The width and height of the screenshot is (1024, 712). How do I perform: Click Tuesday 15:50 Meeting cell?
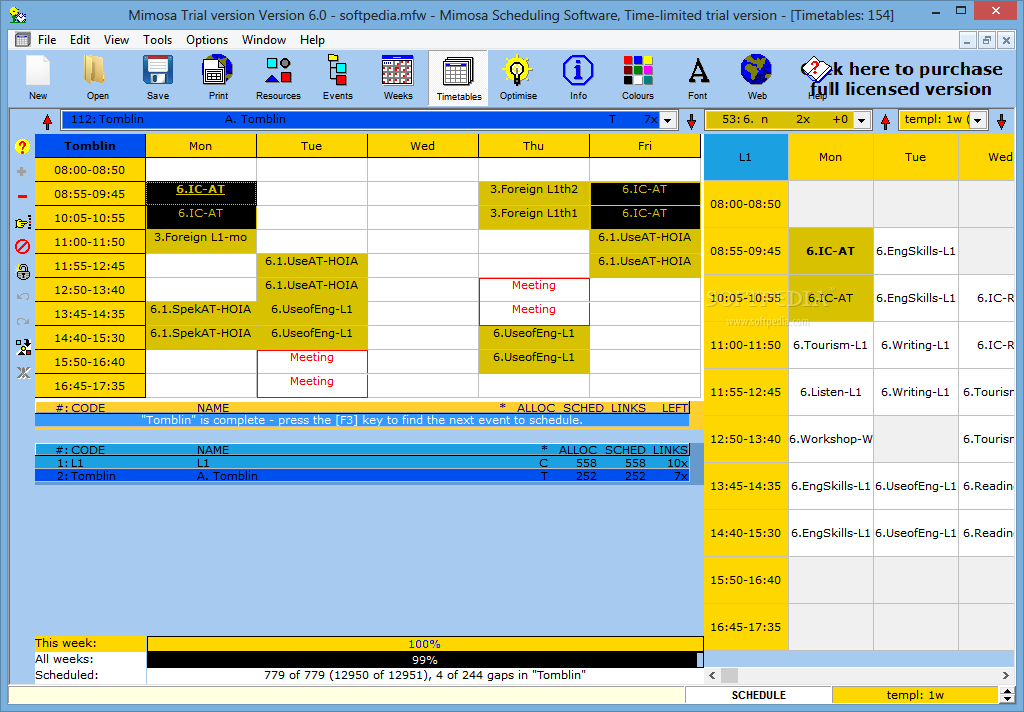(x=312, y=361)
